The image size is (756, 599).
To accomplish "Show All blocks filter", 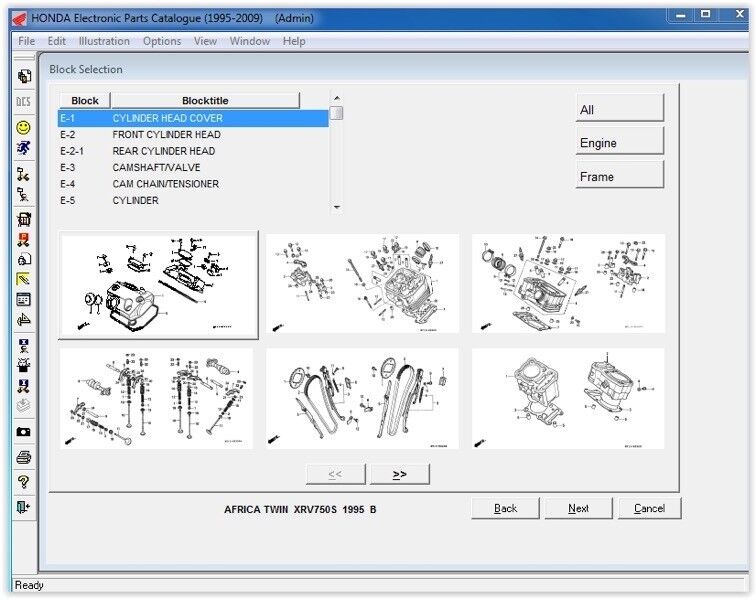I will [x=620, y=108].
